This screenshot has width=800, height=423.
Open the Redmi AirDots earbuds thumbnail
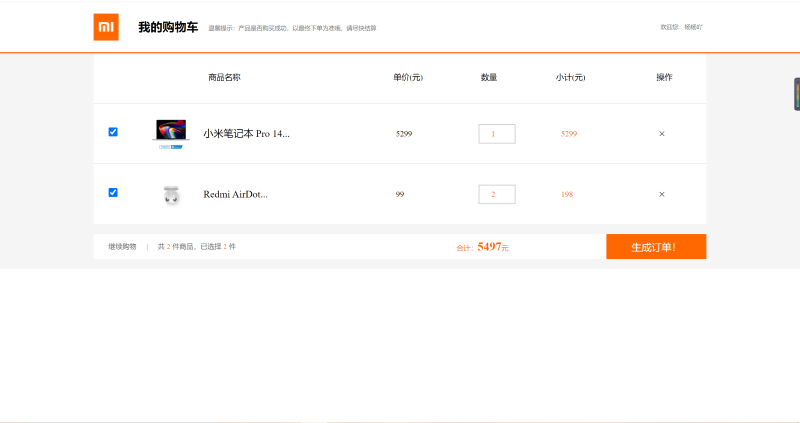[x=171, y=194]
